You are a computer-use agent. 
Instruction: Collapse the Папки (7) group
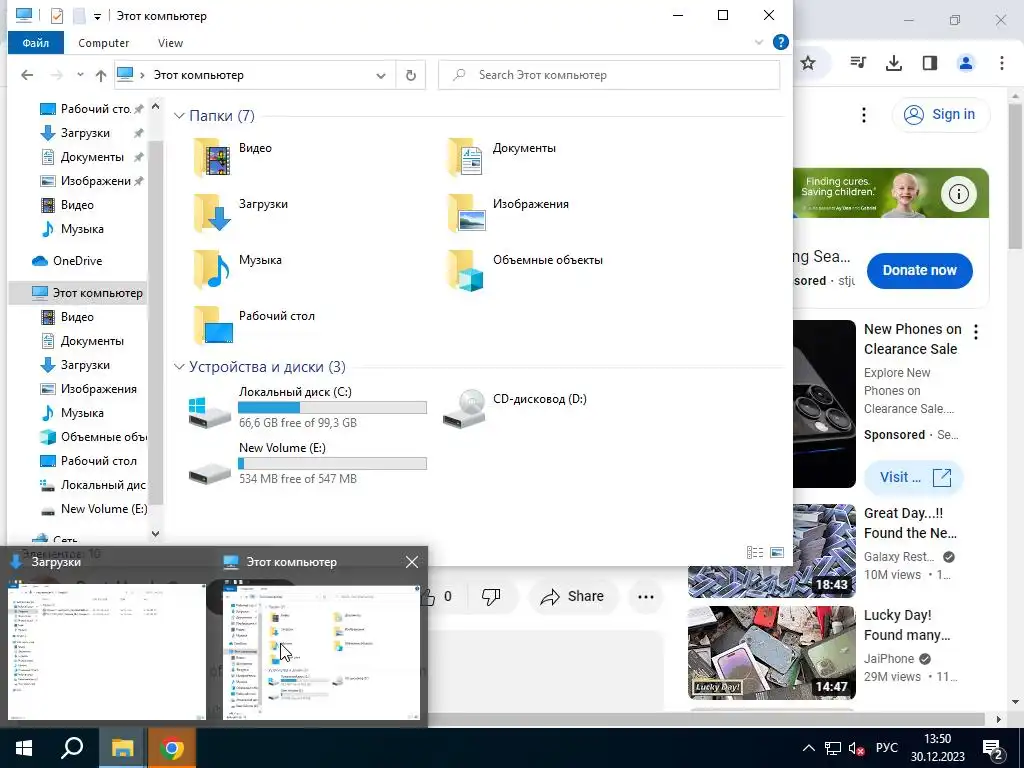(179, 116)
